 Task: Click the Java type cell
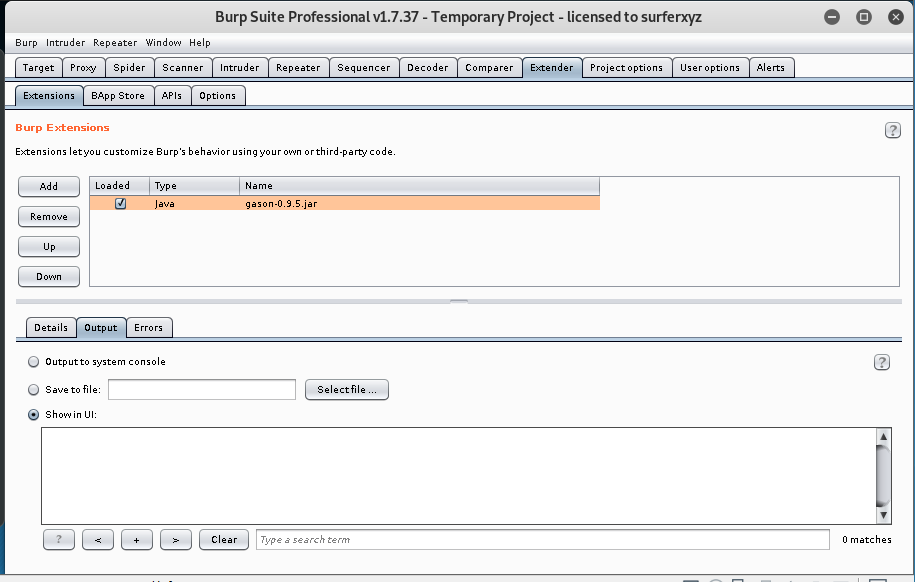(x=194, y=203)
